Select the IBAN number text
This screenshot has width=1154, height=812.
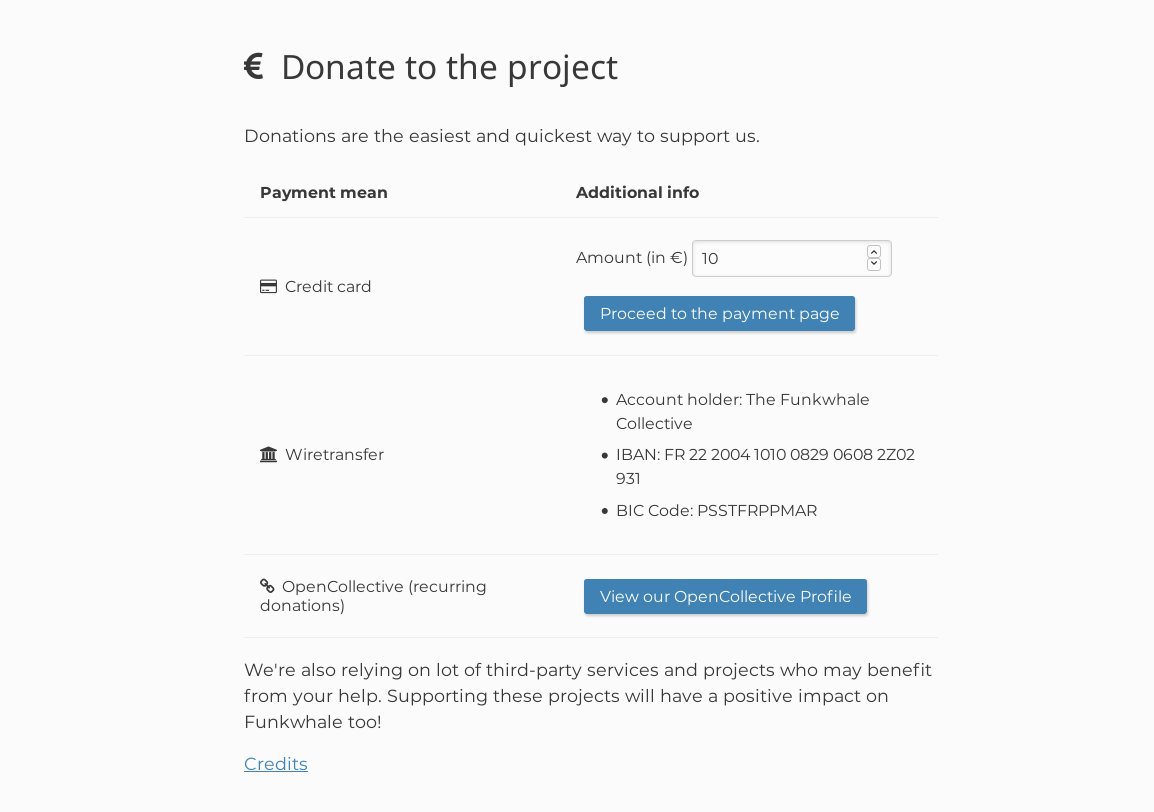[765, 466]
